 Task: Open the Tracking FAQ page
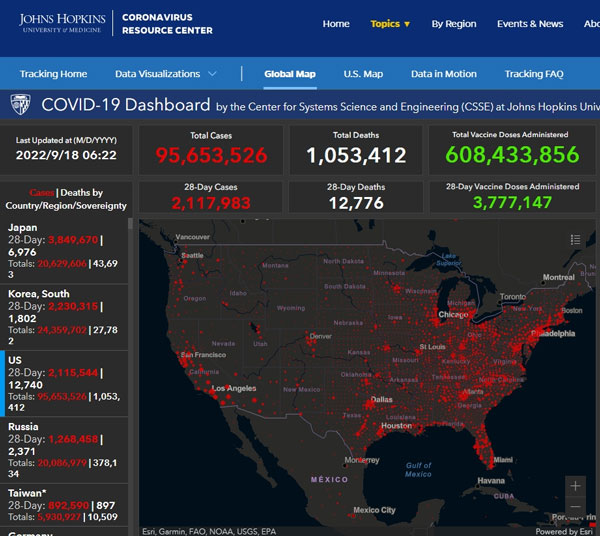click(540, 74)
